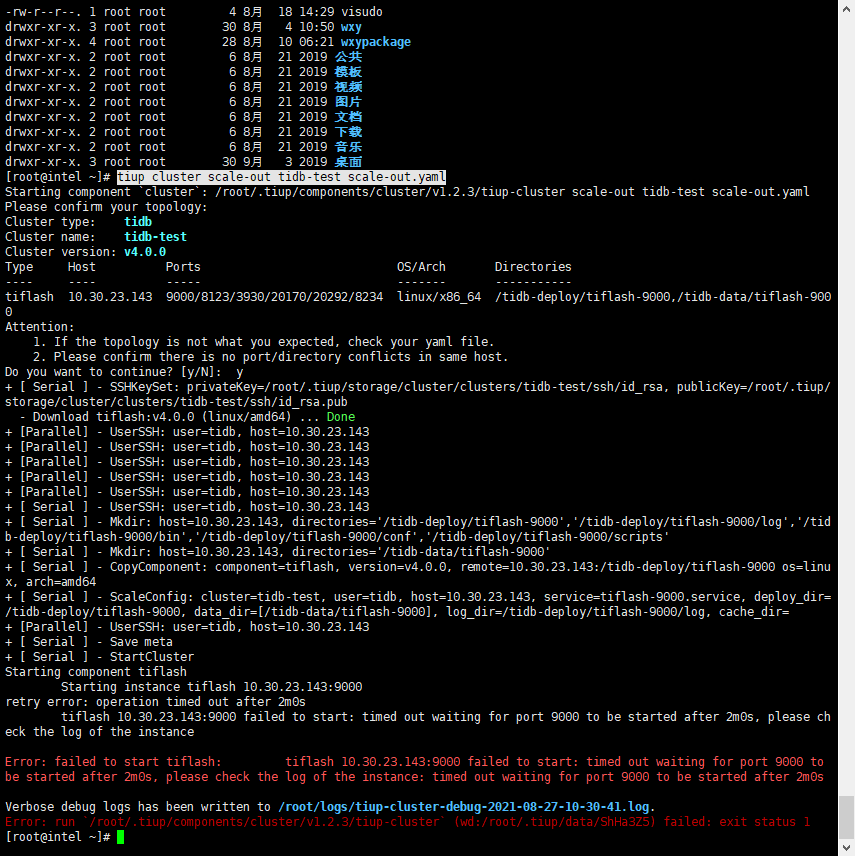
Task: Click the highlighted tiup cluster scale-out command
Action: pos(281,177)
